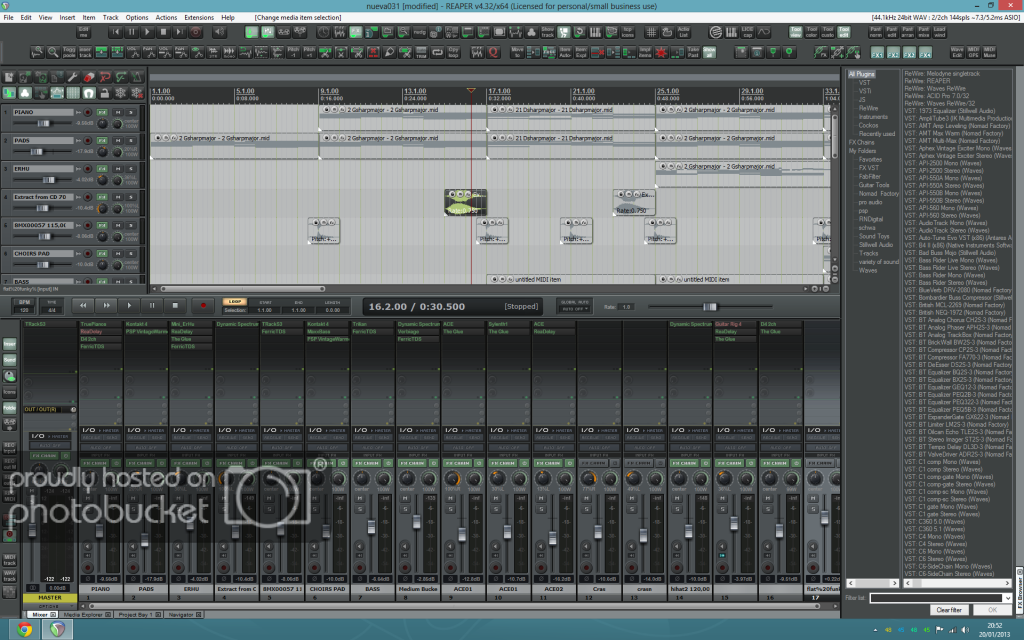Select the FX Chains item in the plugin tree
This screenshot has height=640, width=1024.
[862, 142]
